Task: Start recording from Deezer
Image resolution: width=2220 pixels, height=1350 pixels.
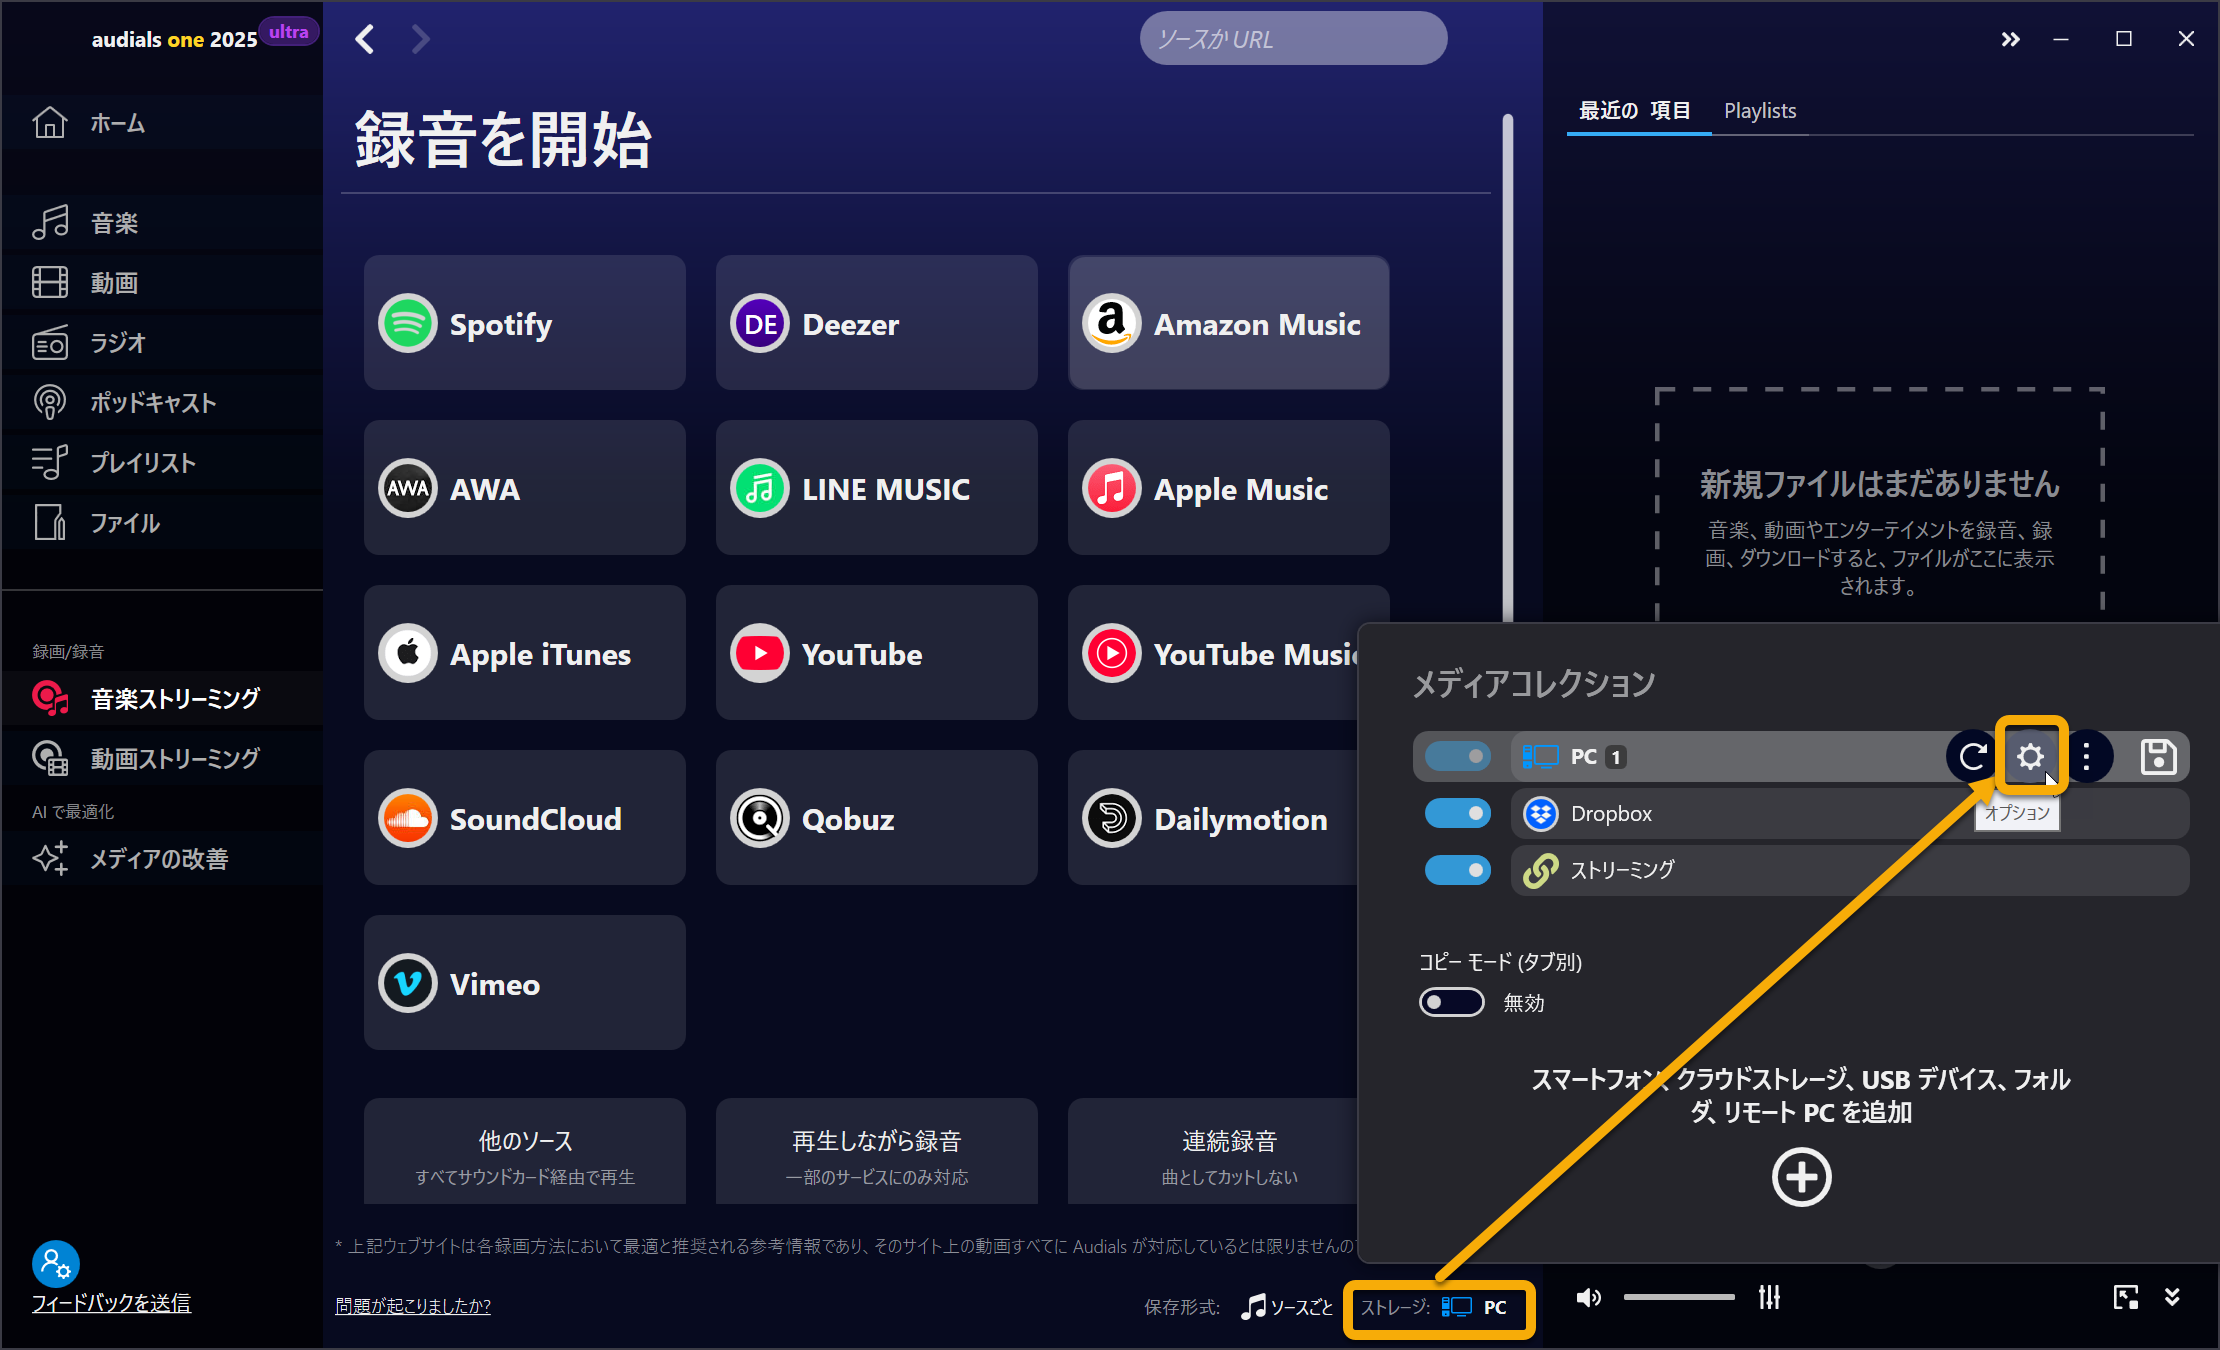Action: click(x=877, y=323)
